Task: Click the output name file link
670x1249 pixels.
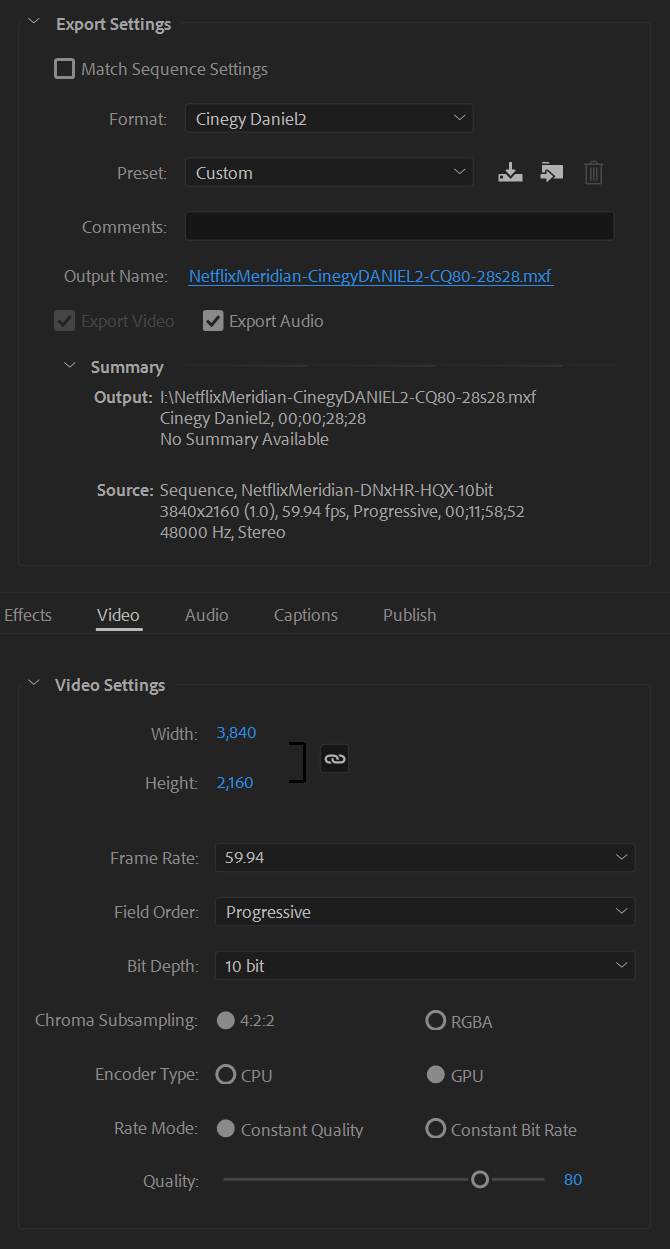Action: 371,275
